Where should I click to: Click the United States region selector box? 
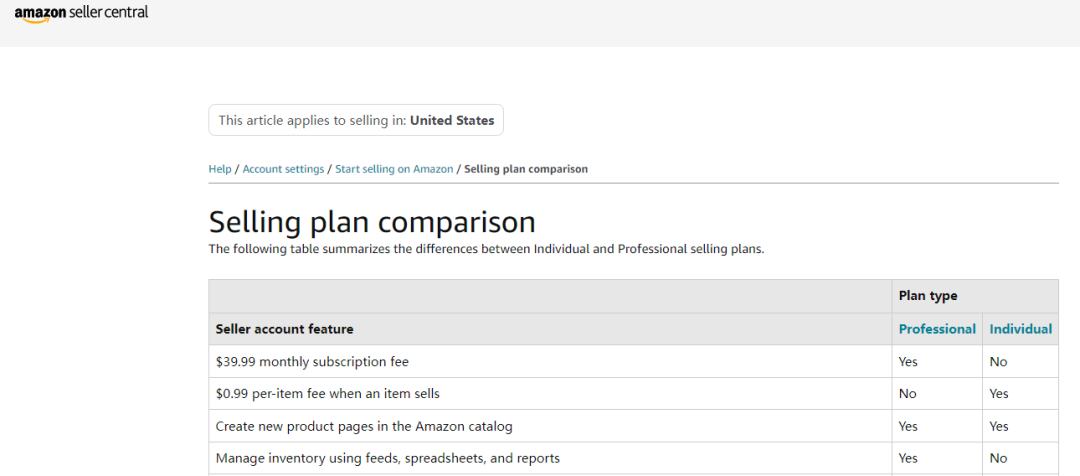click(x=356, y=120)
